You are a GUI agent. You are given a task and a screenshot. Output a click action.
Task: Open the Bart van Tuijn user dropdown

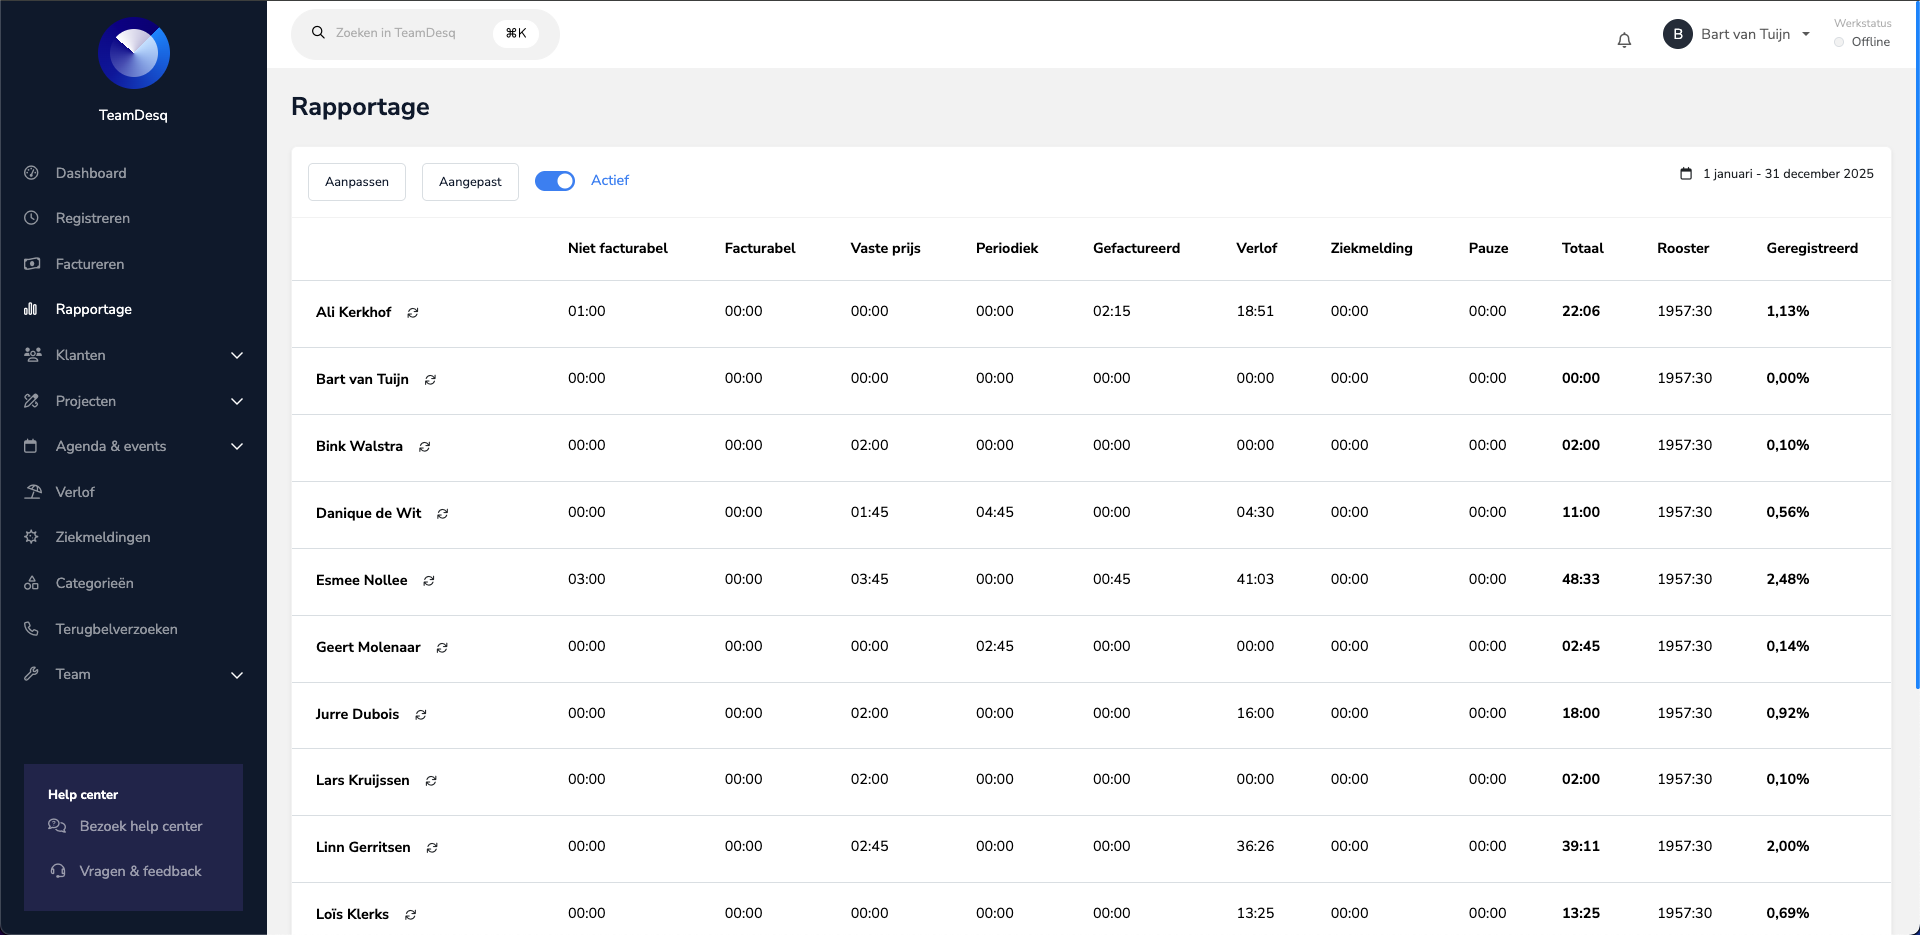pyautogui.click(x=1737, y=34)
